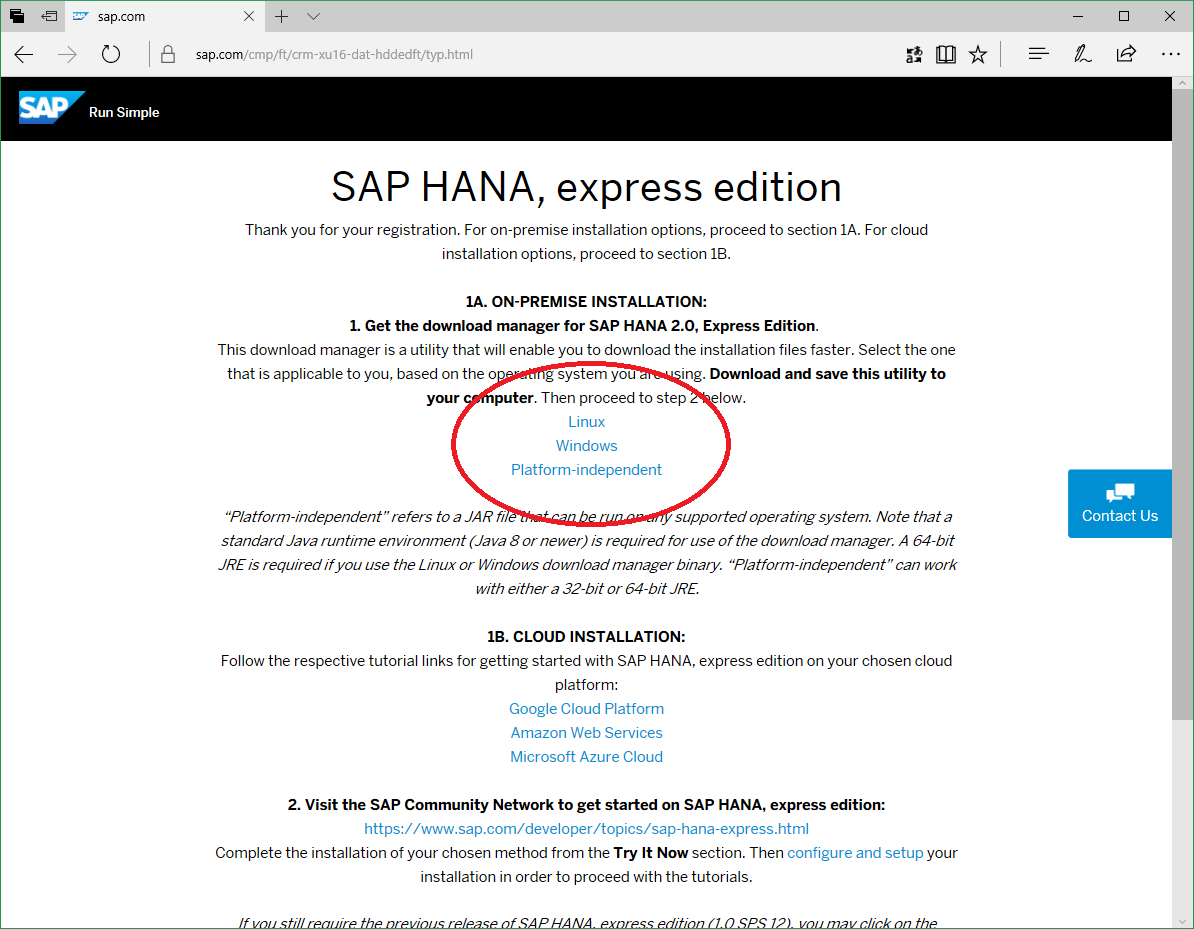Viewport: 1194px width, 929px height.
Task: Select the sap.com browser tab
Action: tap(164, 16)
